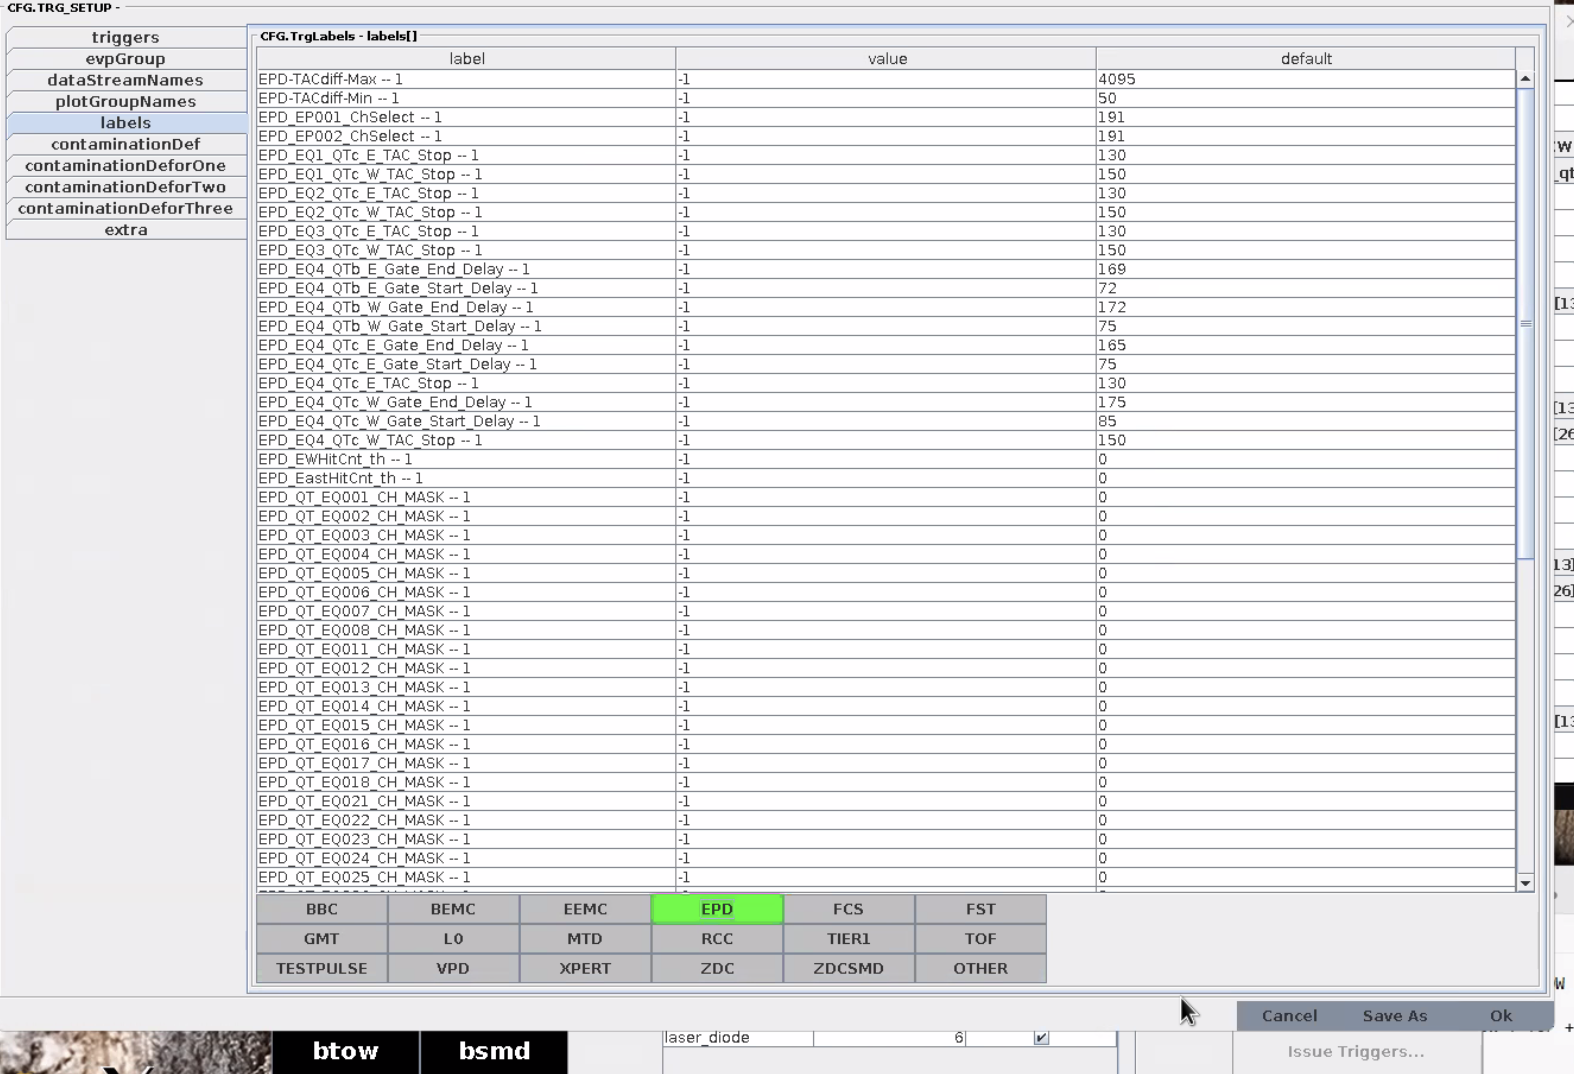Select the labels section
Image resolution: width=1574 pixels, height=1074 pixels.
tap(126, 122)
